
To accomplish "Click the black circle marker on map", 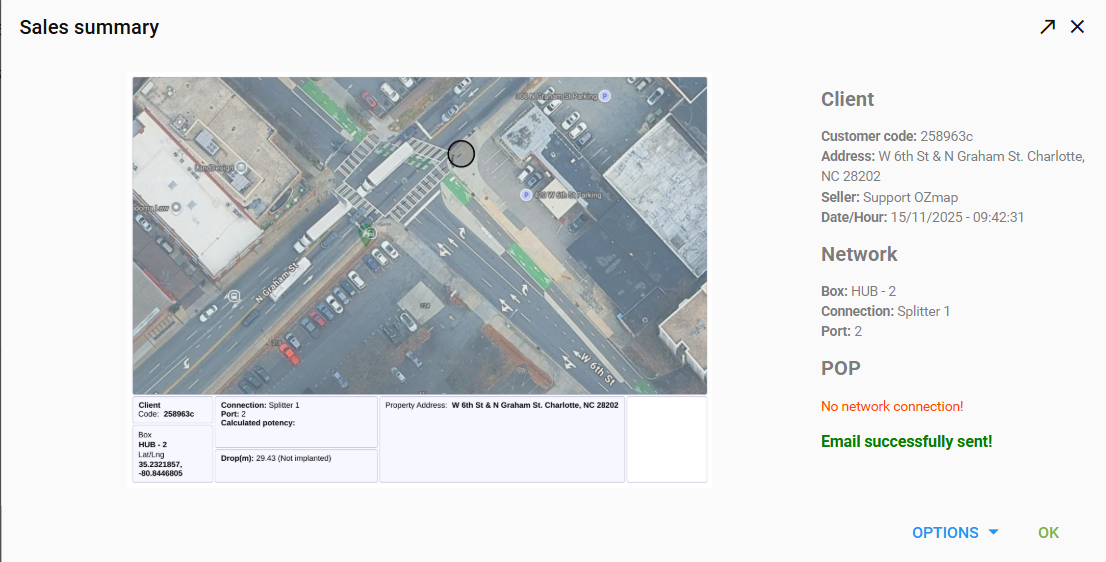I will (x=461, y=154).
